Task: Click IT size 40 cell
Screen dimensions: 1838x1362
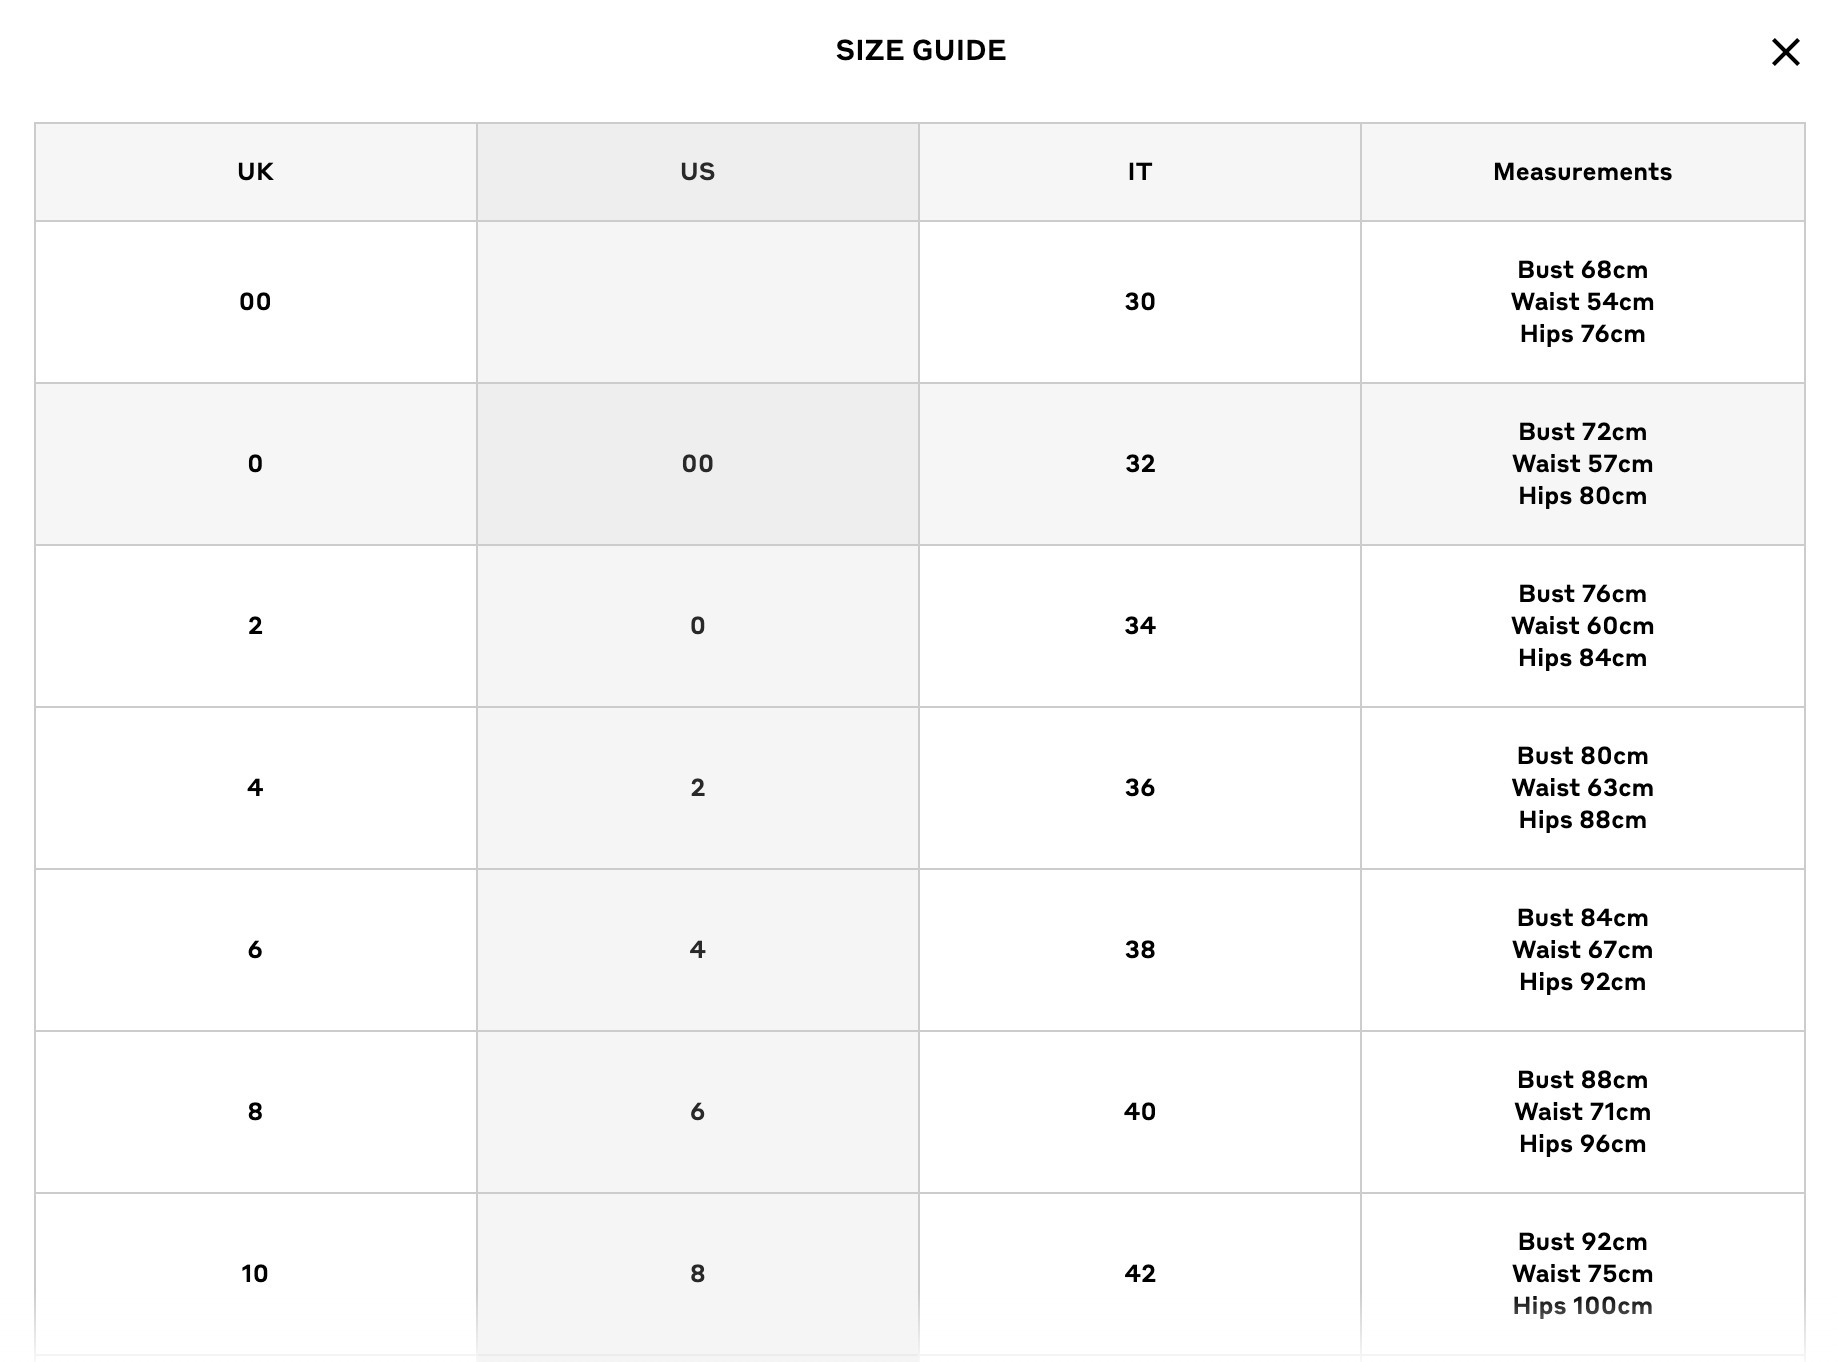Action: point(1140,1112)
